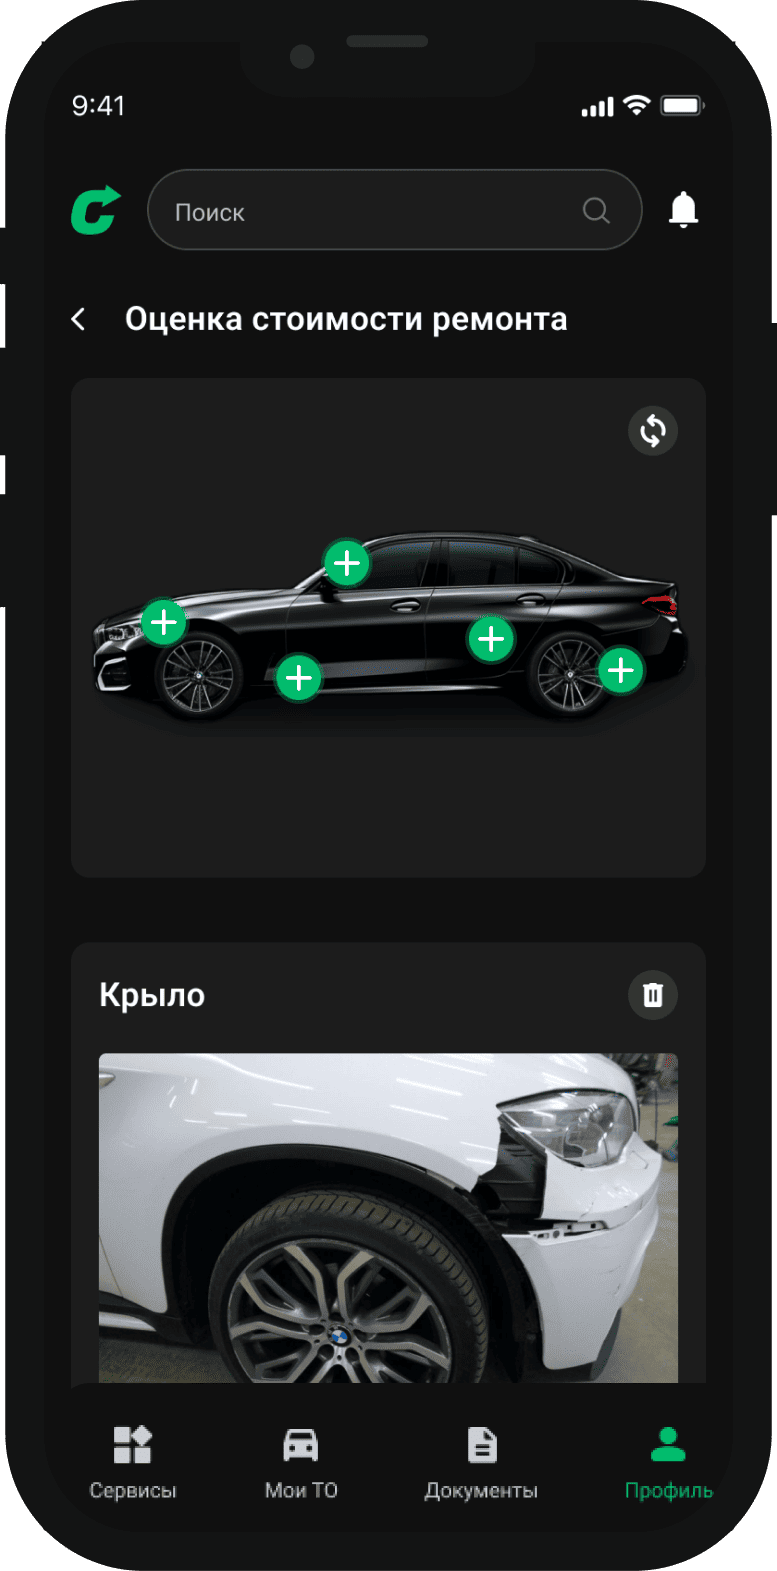Image resolution: width=777 pixels, height=1571 pixels.
Task: Add damage marker on the windshield
Action: click(x=347, y=563)
